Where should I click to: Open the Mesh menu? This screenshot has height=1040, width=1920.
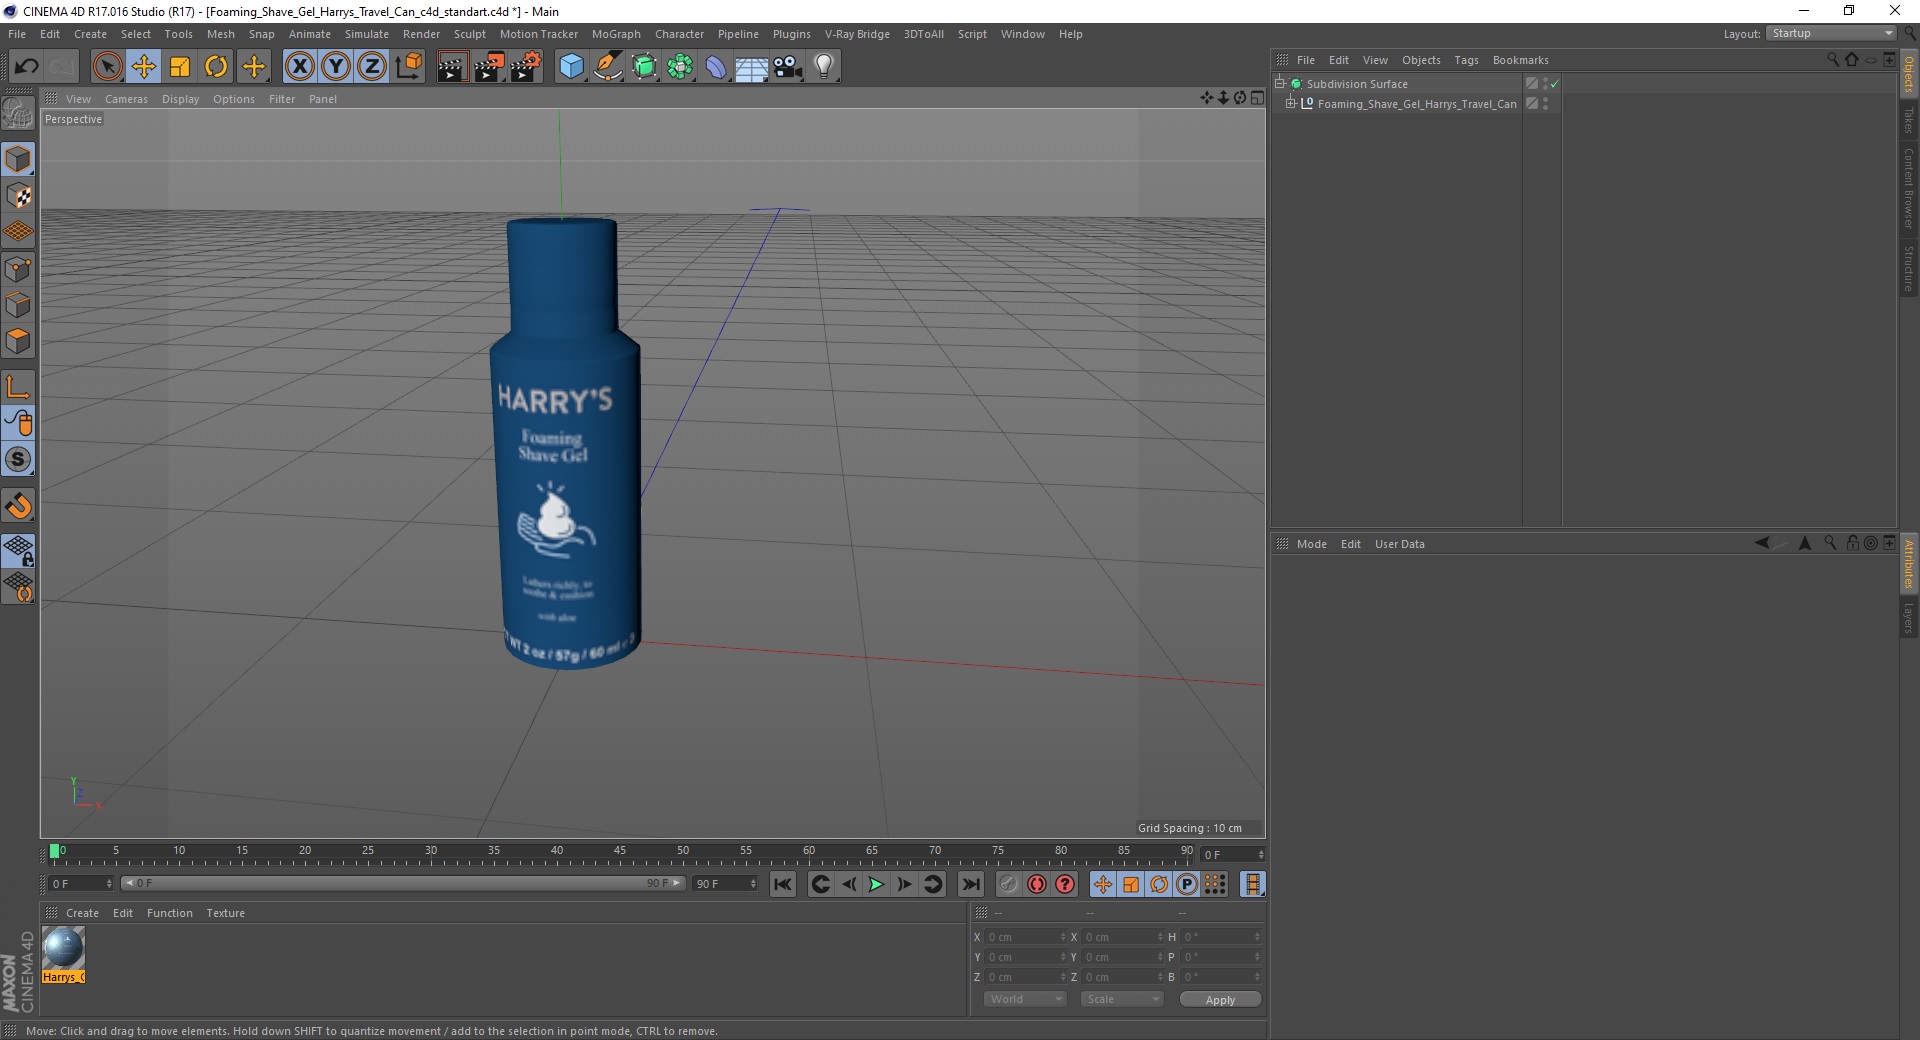point(220,34)
